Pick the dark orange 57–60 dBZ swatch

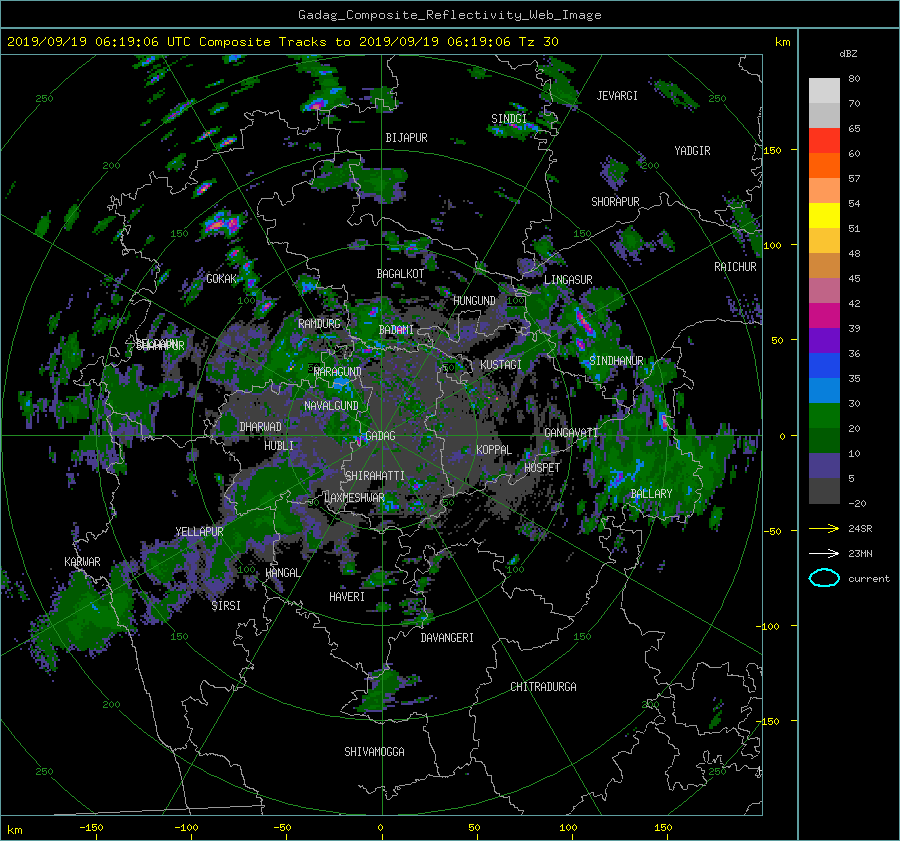(824, 166)
